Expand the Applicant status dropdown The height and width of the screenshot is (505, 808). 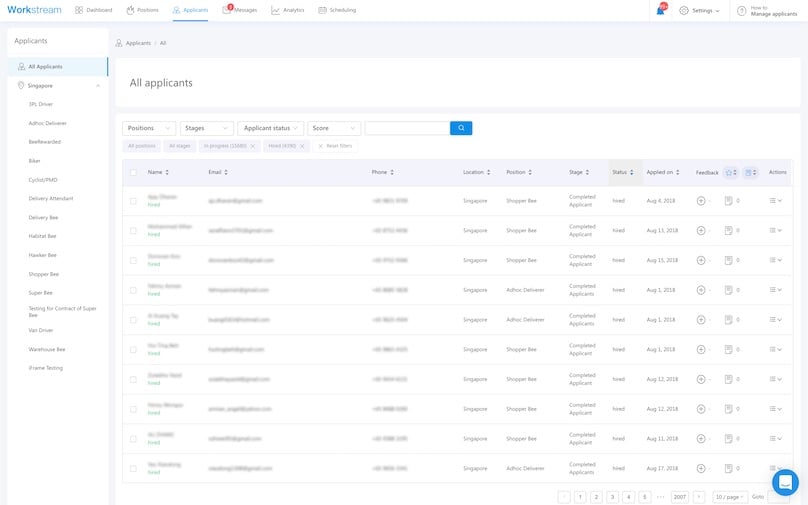pyautogui.click(x=270, y=128)
